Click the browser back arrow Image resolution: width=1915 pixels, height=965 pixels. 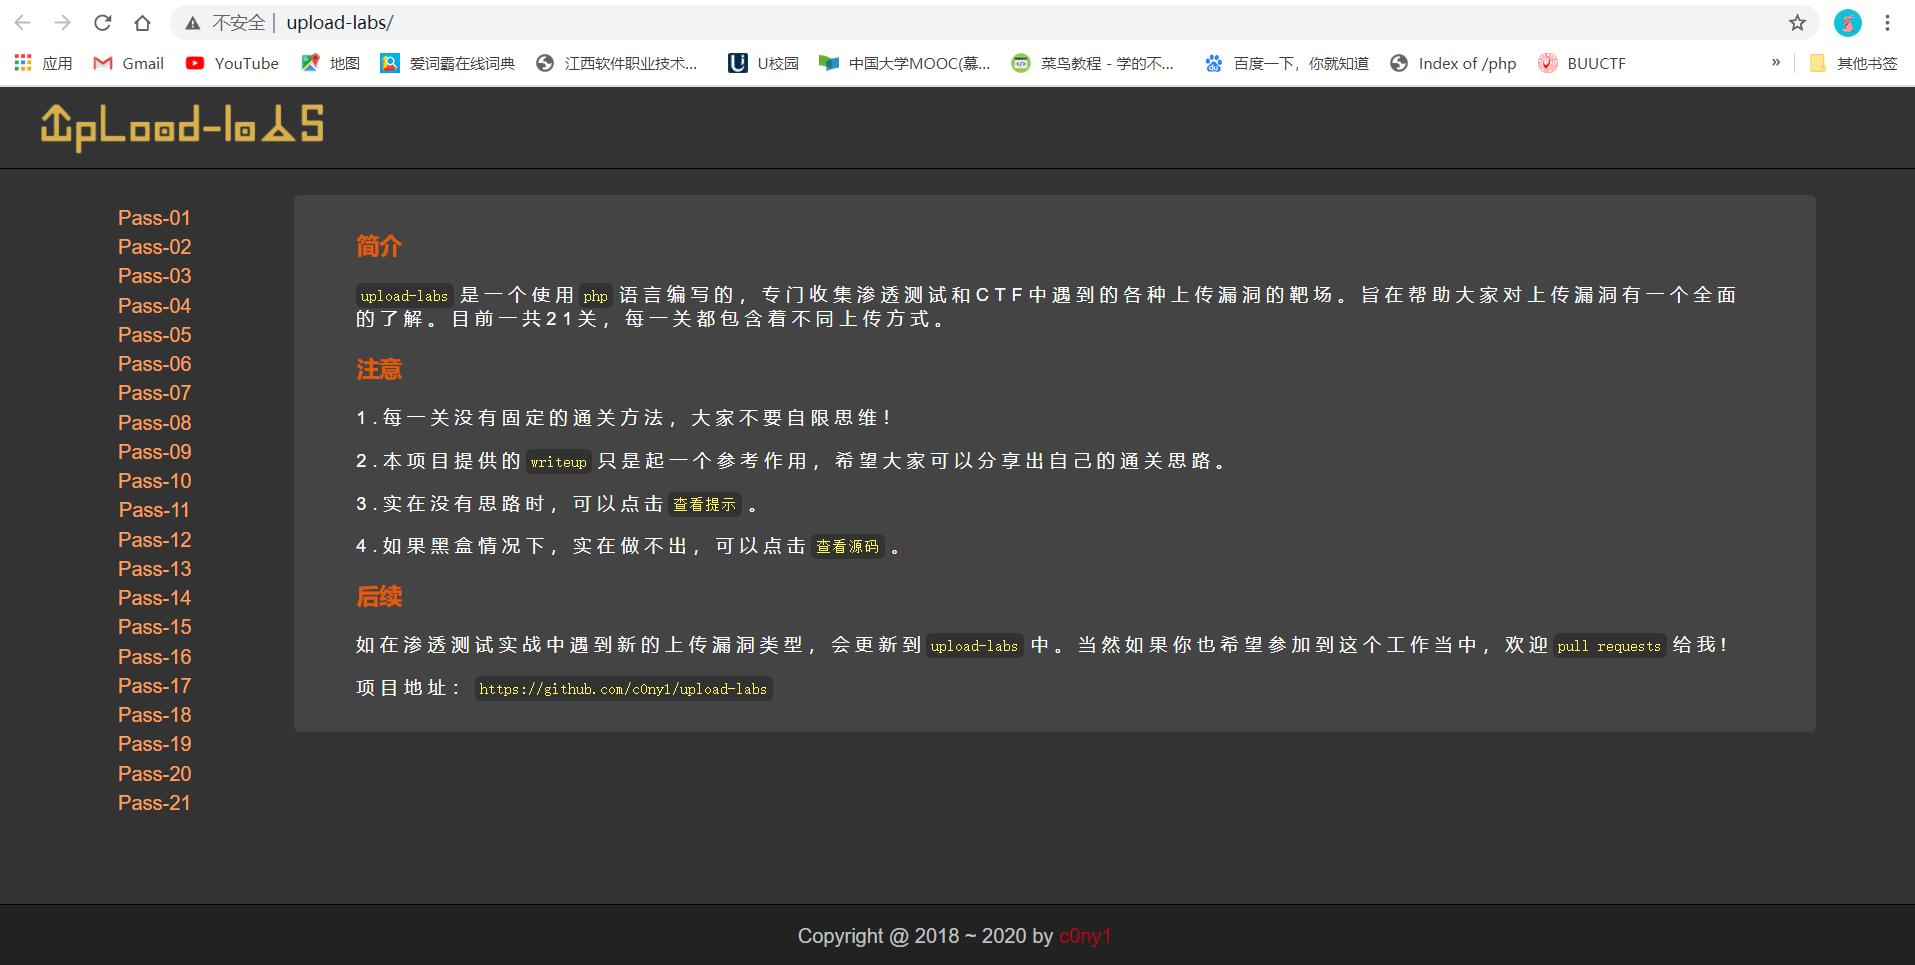24,22
